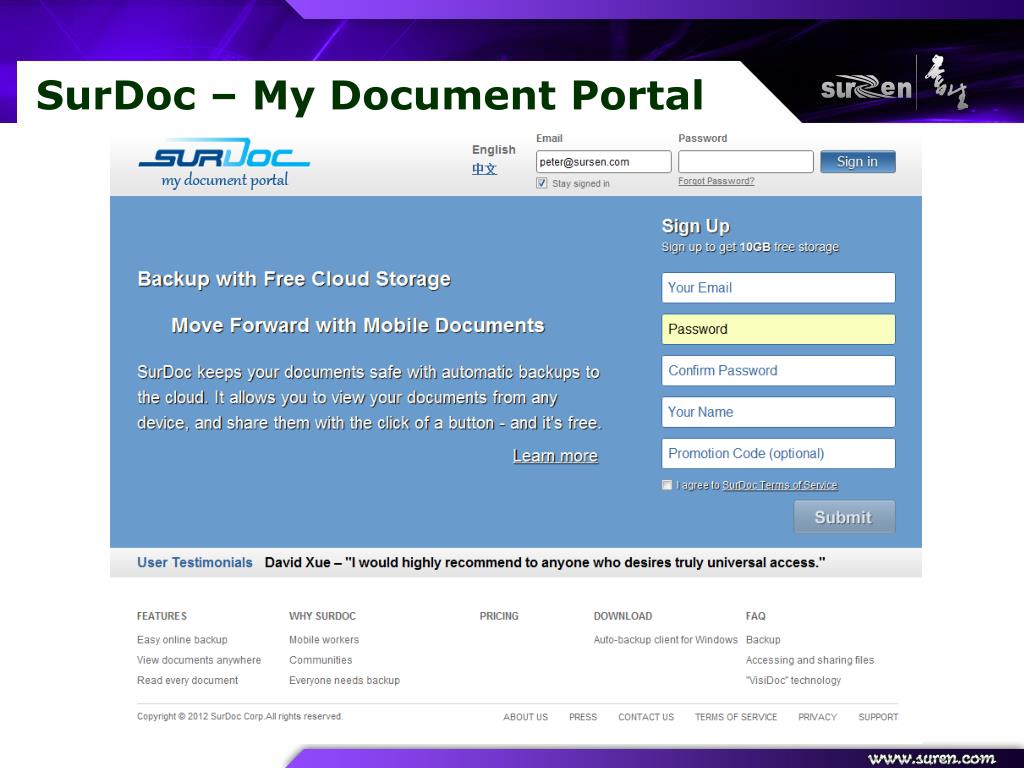Follow the Learn more link
This screenshot has height=768, width=1024.
(x=555, y=456)
